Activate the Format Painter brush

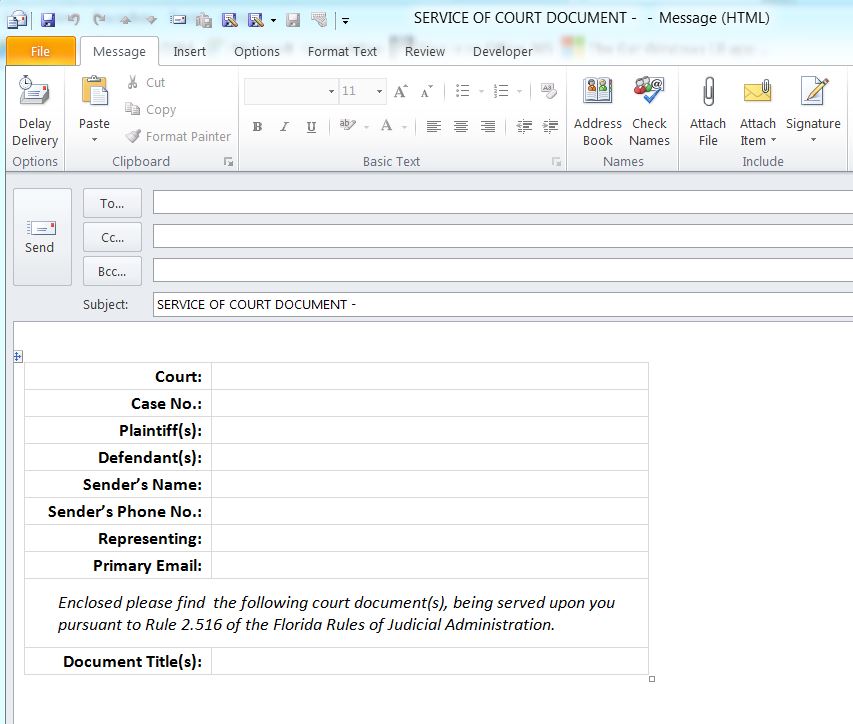[177, 136]
